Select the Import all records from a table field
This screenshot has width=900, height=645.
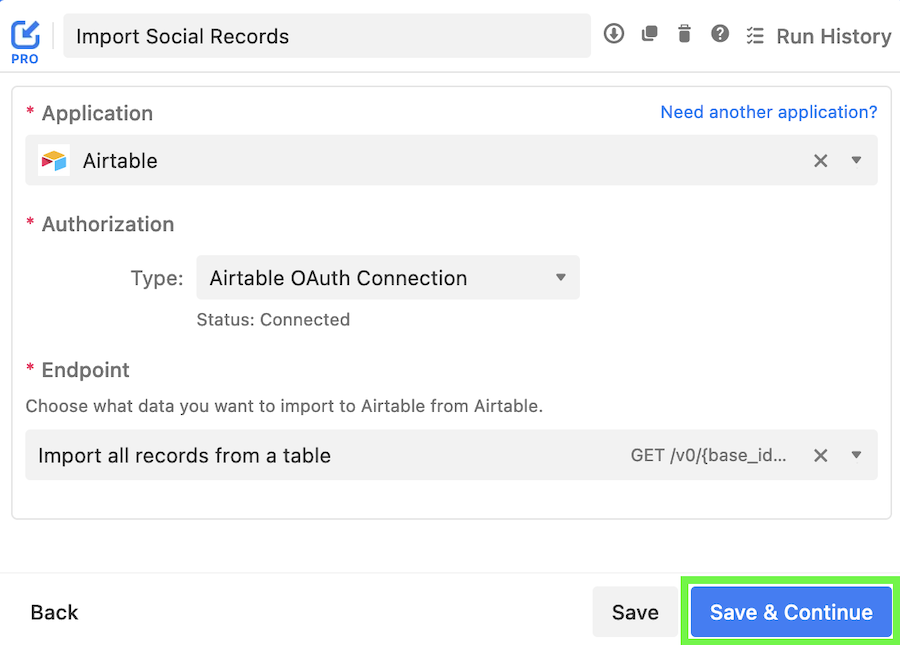tap(451, 455)
